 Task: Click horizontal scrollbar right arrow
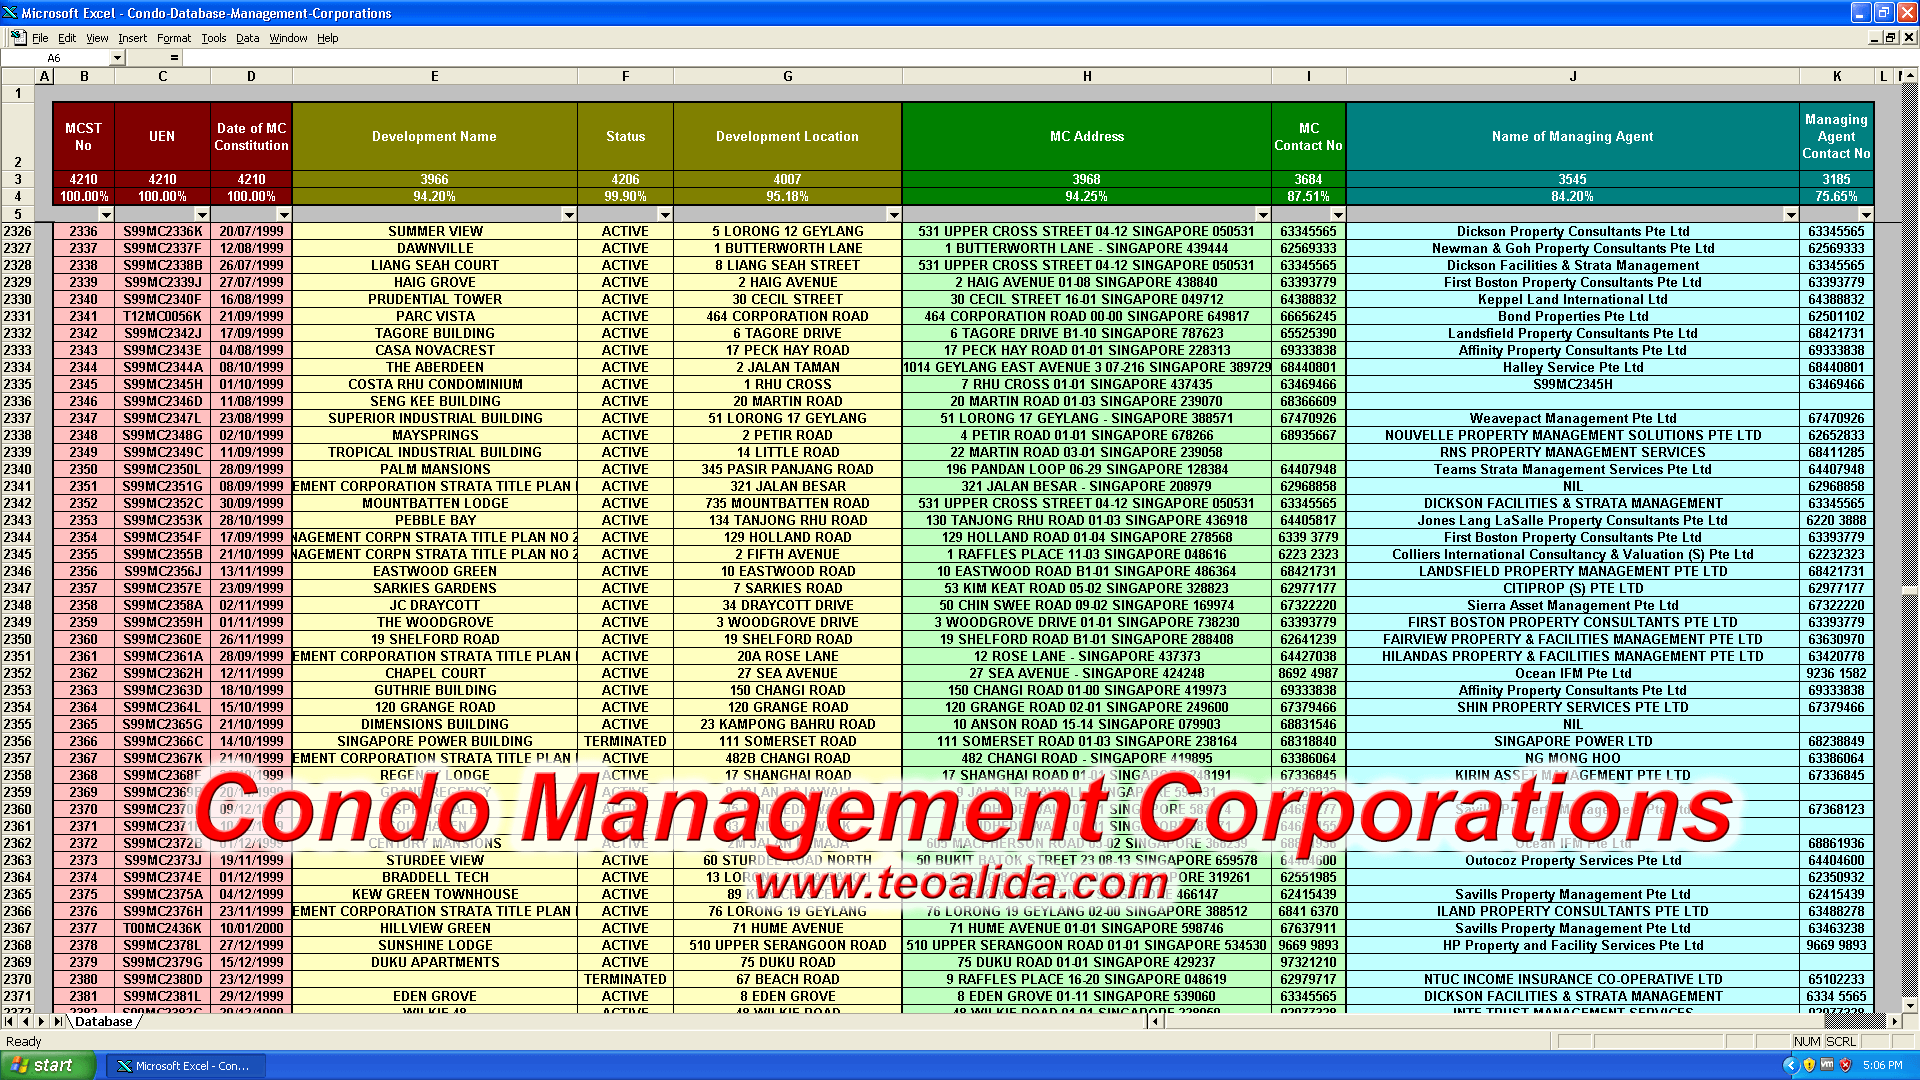1895,1021
